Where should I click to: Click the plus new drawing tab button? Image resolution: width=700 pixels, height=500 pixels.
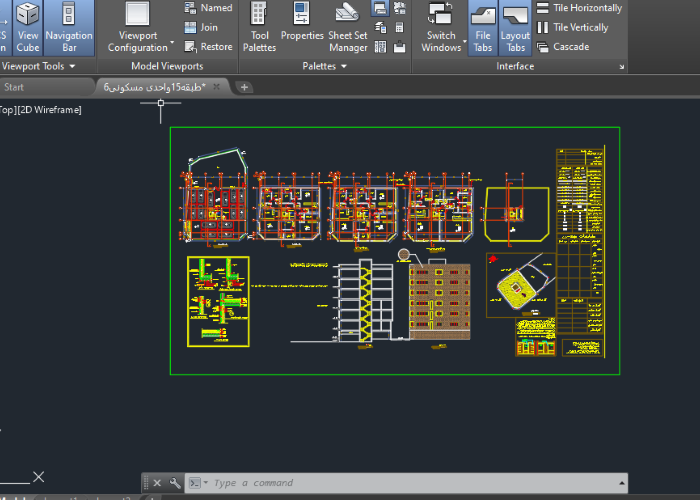pyautogui.click(x=244, y=87)
